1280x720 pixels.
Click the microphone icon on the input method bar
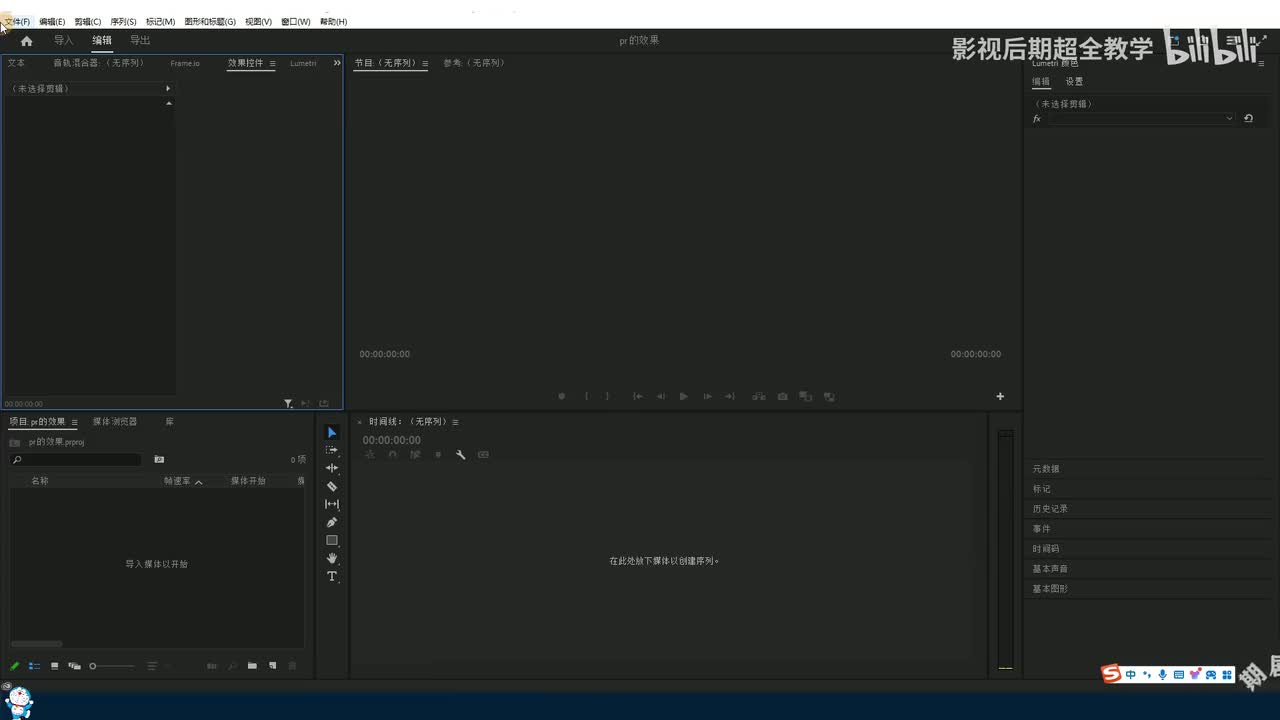(x=1162, y=675)
